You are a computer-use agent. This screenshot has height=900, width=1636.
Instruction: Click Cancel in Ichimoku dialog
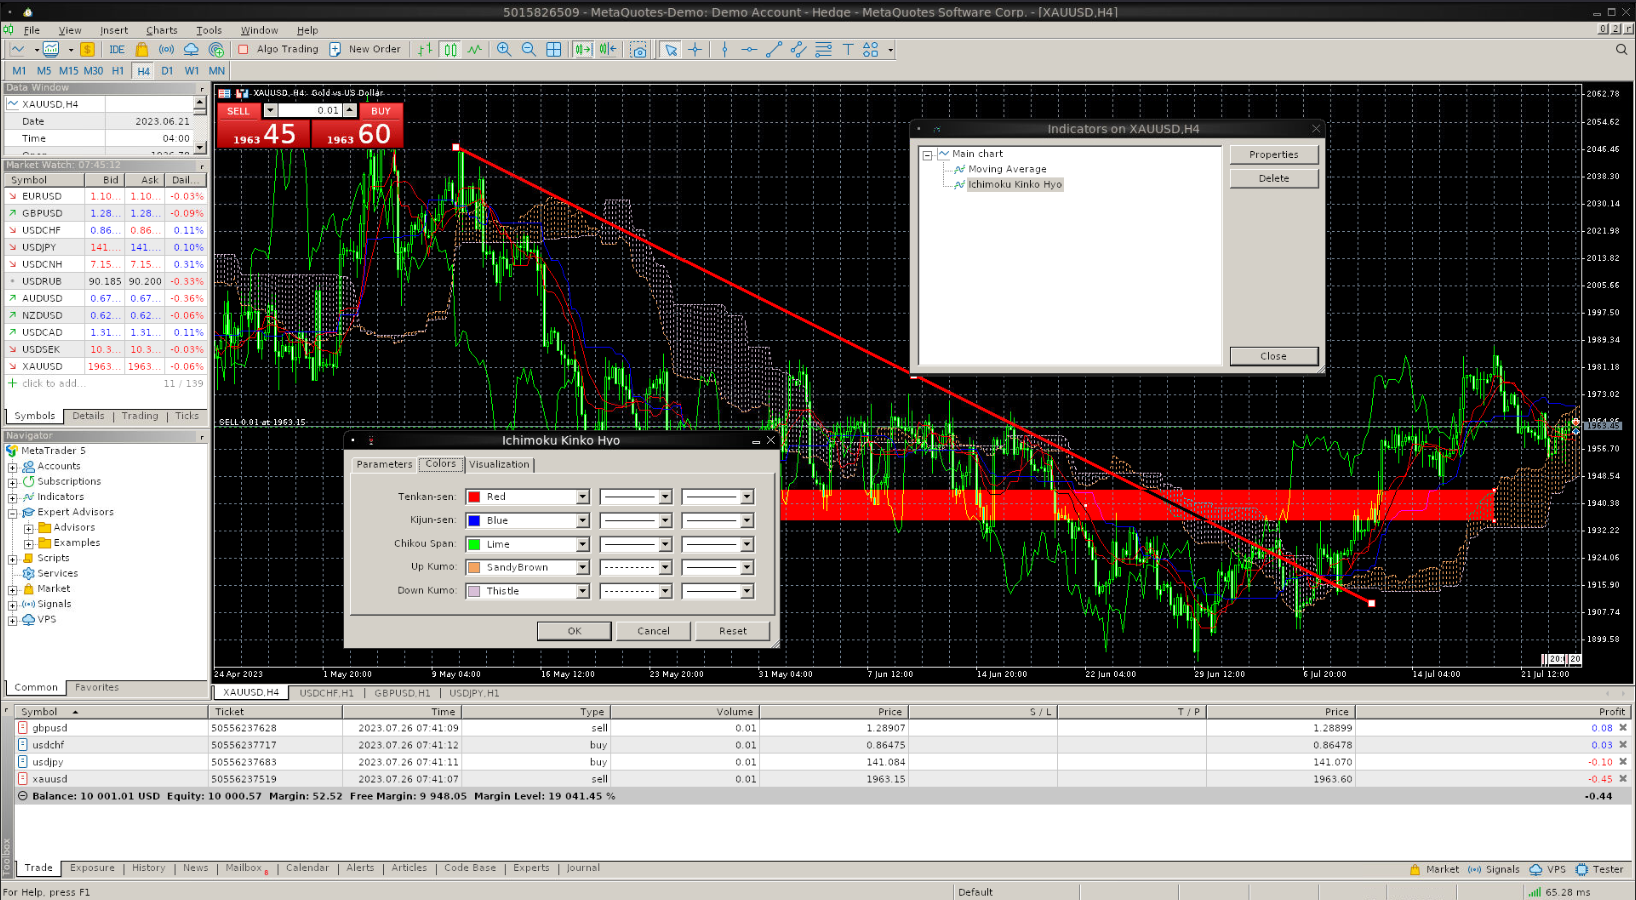(x=654, y=631)
